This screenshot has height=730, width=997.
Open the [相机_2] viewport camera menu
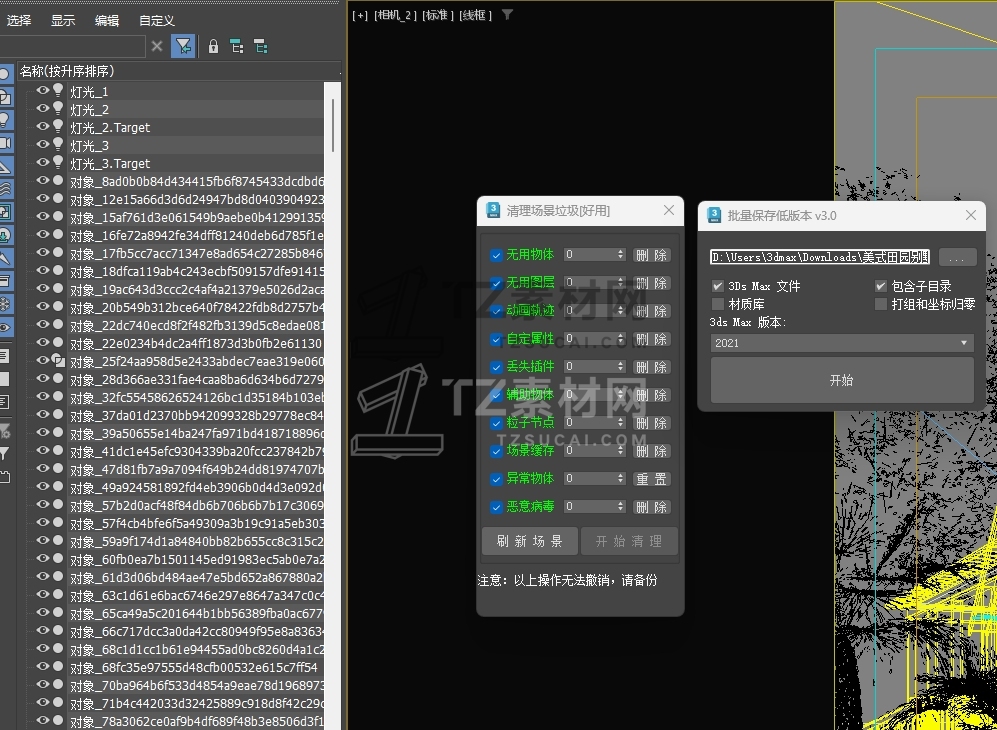pos(395,15)
